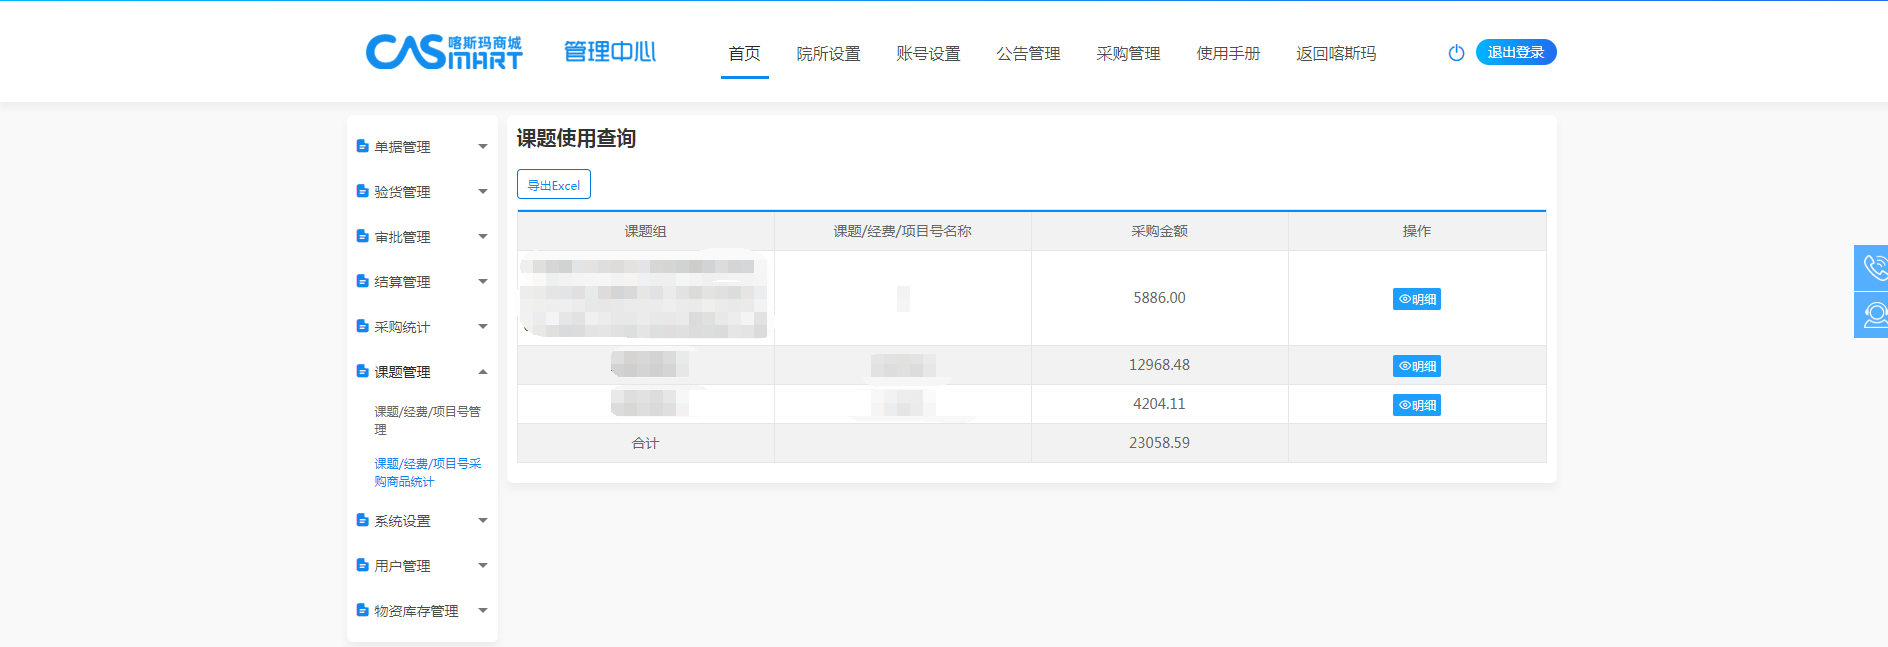Viewport: 1888px width, 647px height.
Task: View 明细 for the 5886.00 row
Action: [x=1416, y=299]
